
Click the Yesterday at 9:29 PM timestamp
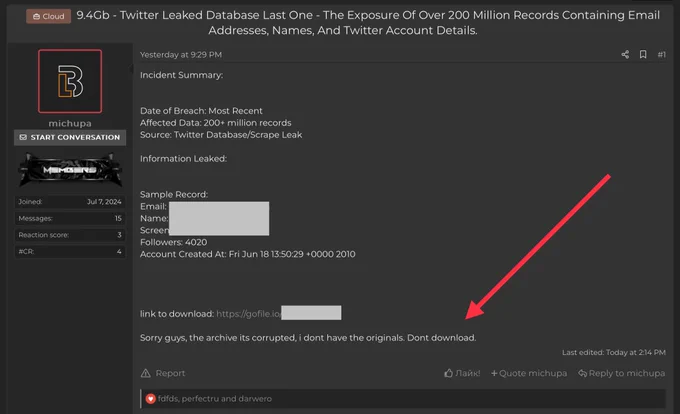point(181,55)
